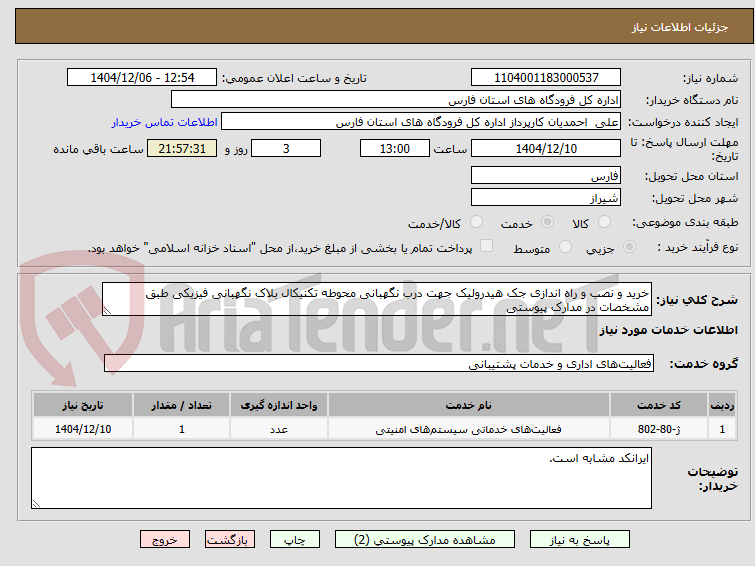The width and height of the screenshot is (755, 566).
Task: Open اطلاعات تماس خریدار link
Action: click(165, 122)
